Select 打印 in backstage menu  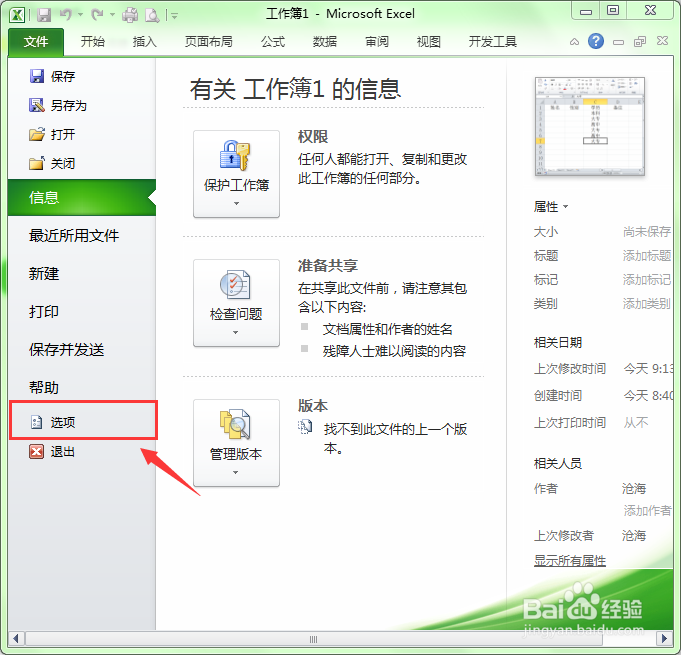(44, 311)
